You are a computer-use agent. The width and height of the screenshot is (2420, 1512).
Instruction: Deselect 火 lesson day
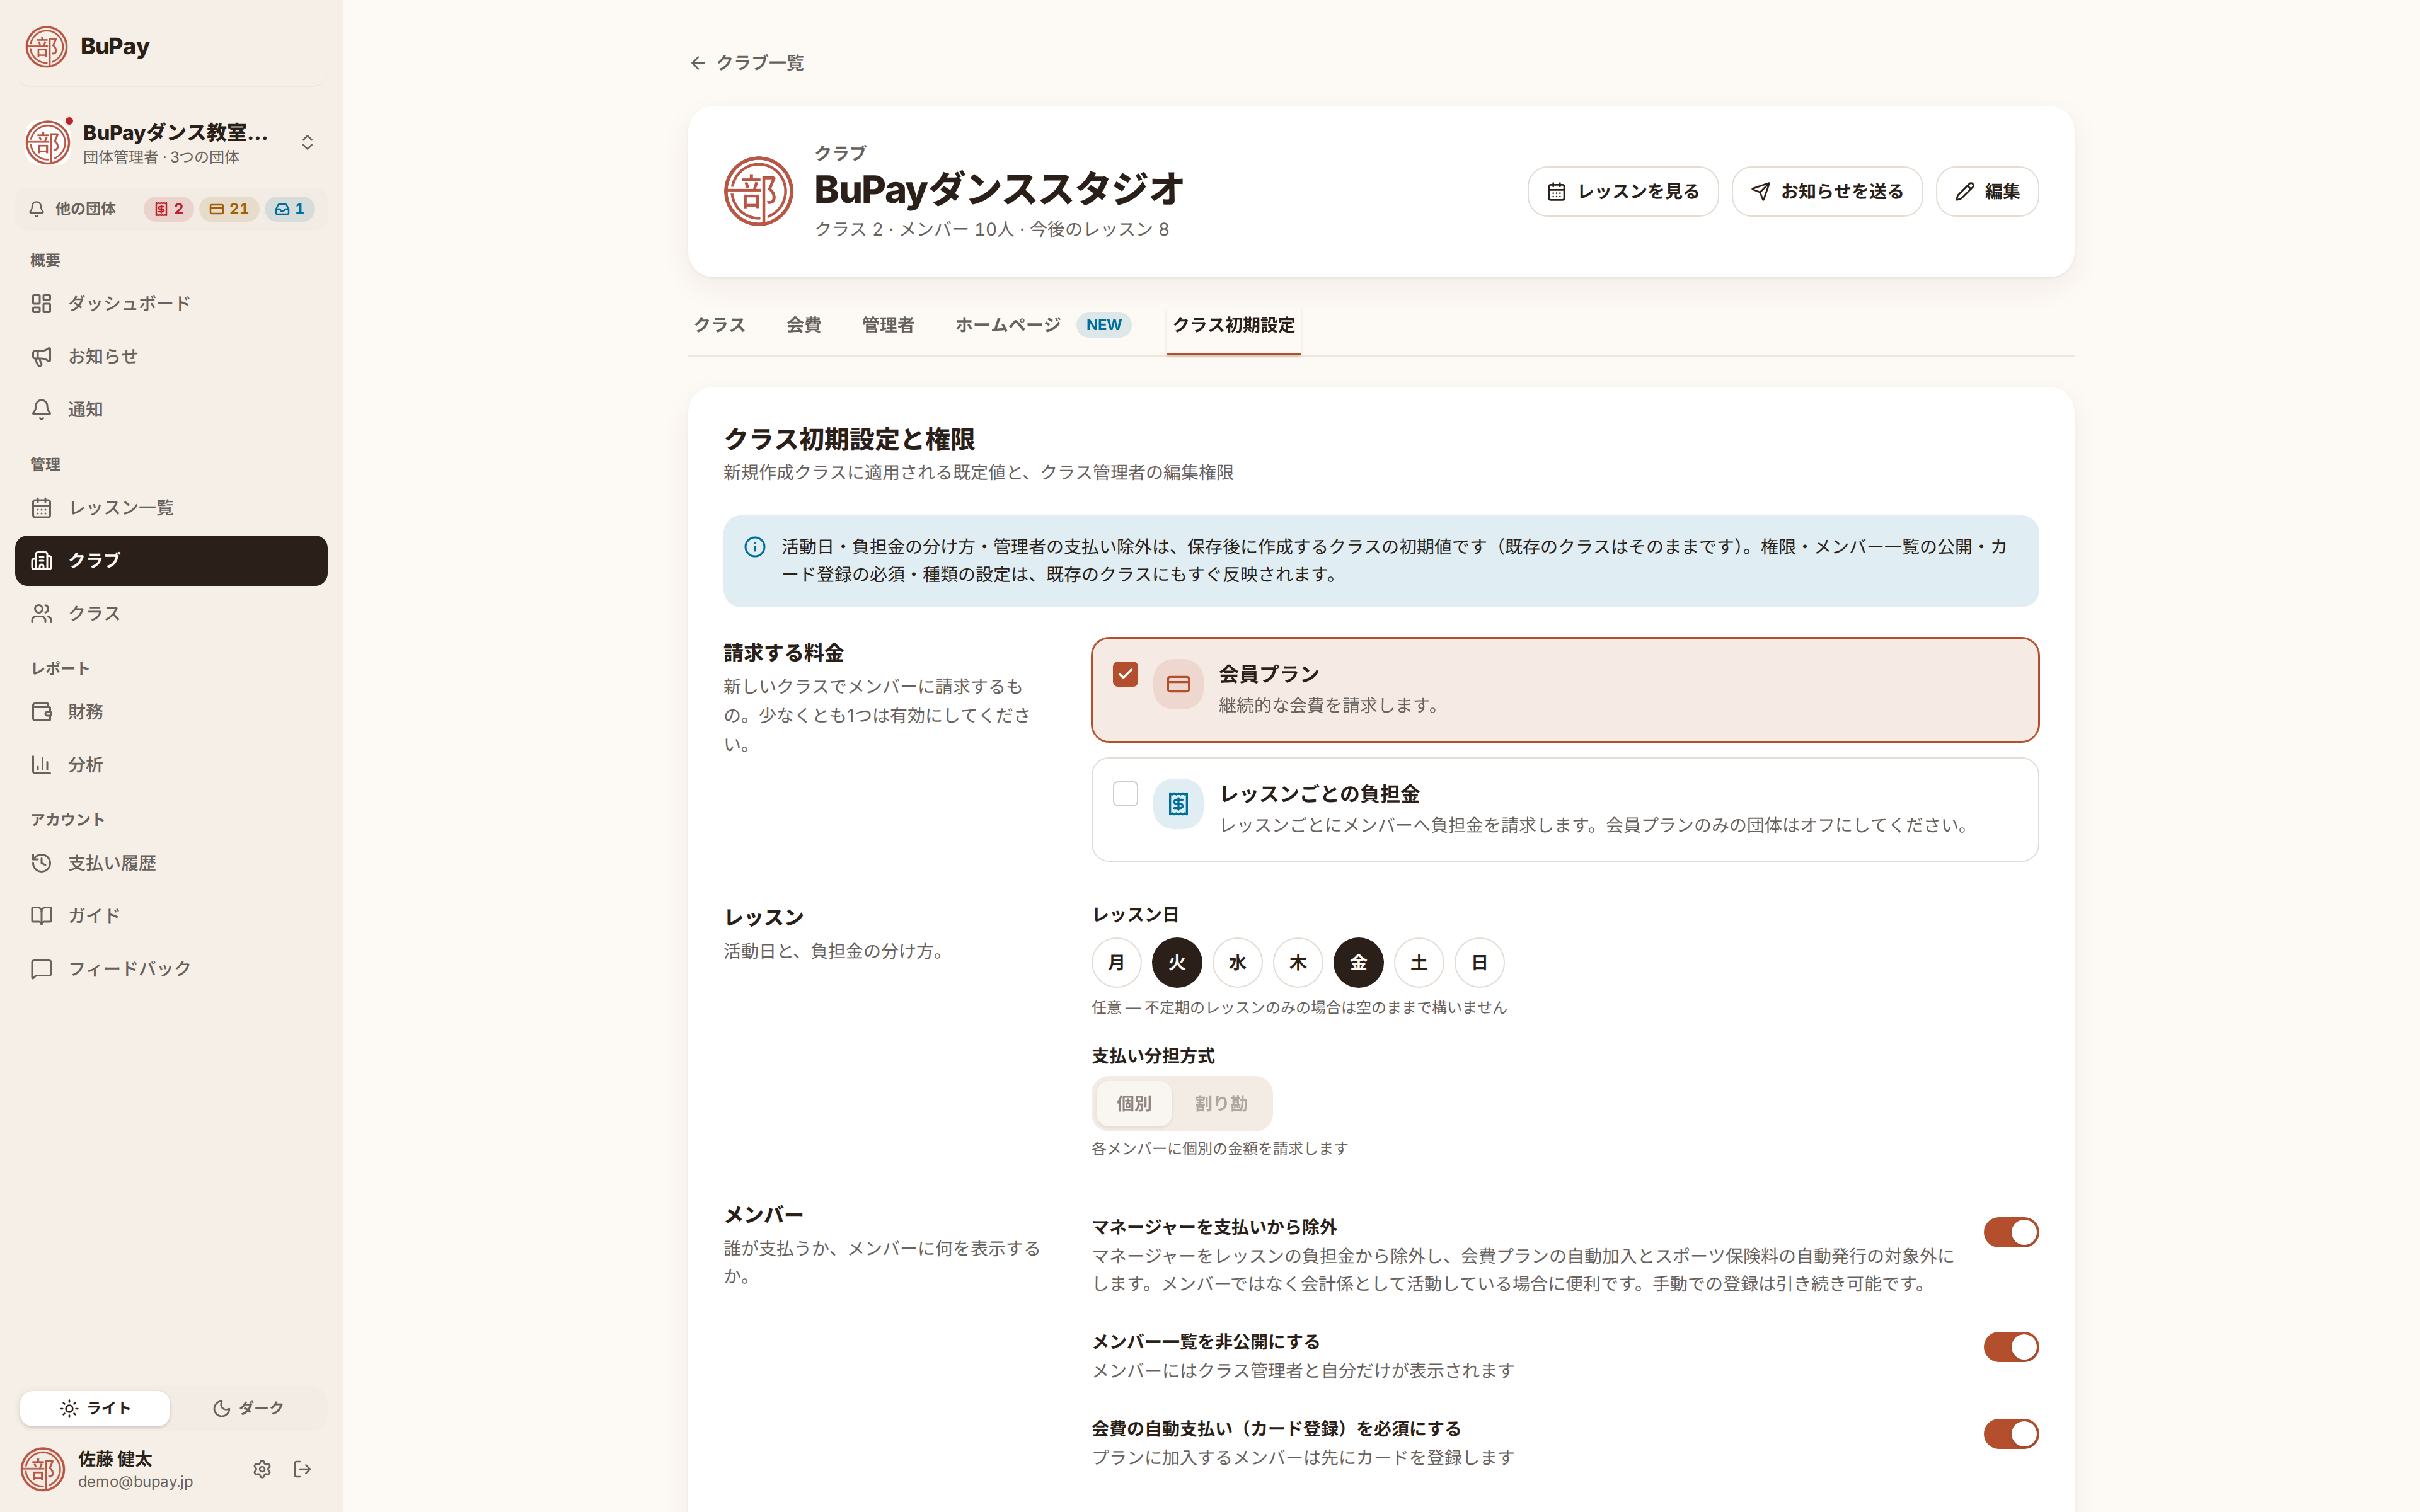[x=1177, y=963]
